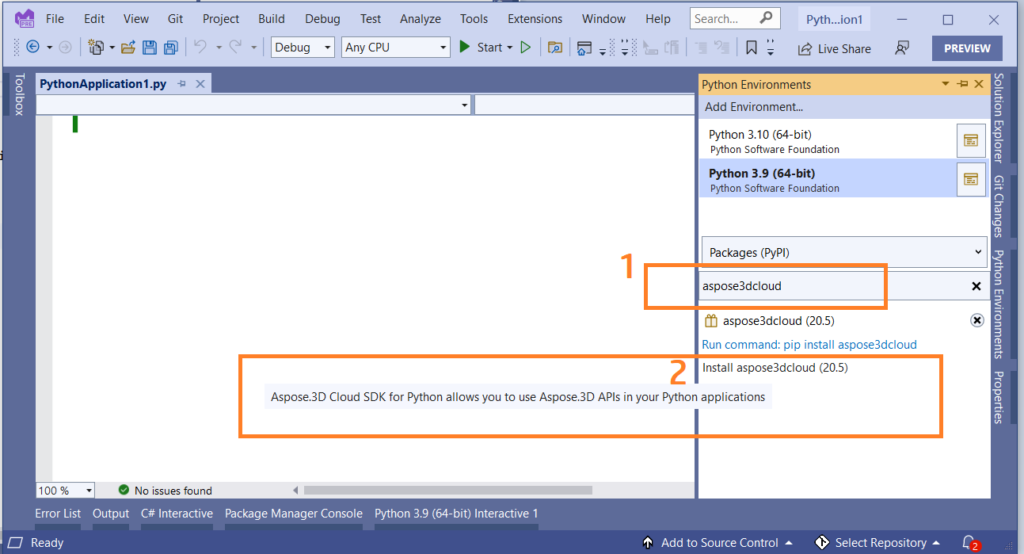Screen dimensions: 1024x554
Task: Open the Edit menu
Action: [94, 18]
